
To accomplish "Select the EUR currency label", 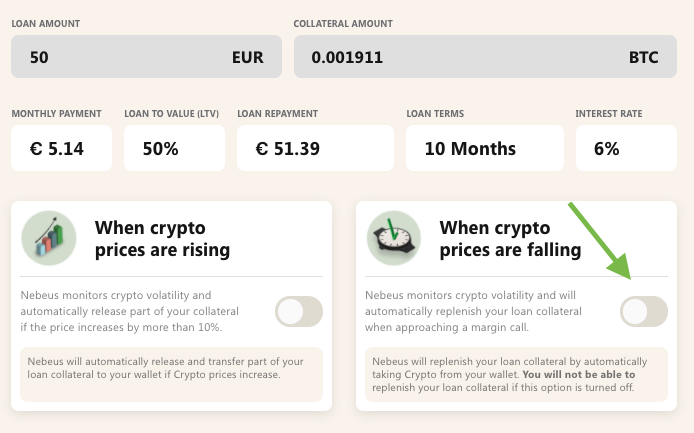I will tap(247, 57).
